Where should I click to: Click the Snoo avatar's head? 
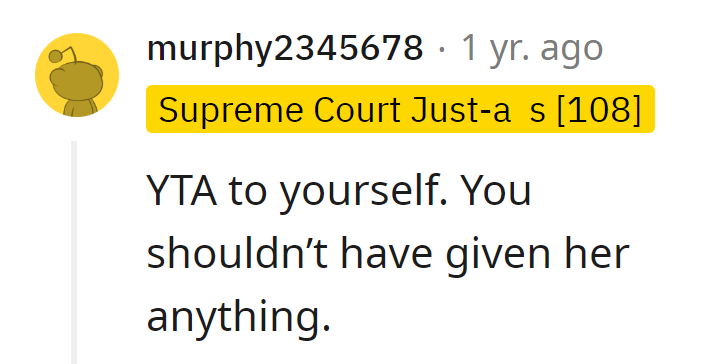click(x=76, y=81)
